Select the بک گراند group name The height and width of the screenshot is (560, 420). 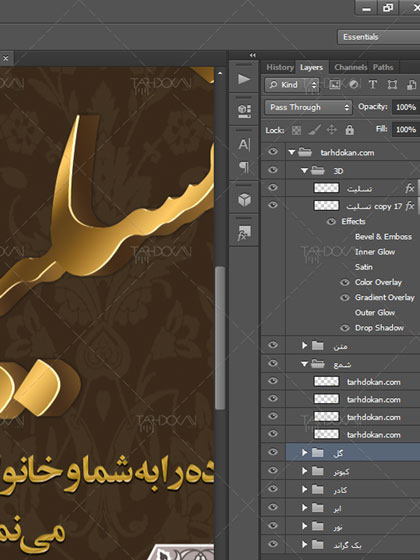pos(347,545)
